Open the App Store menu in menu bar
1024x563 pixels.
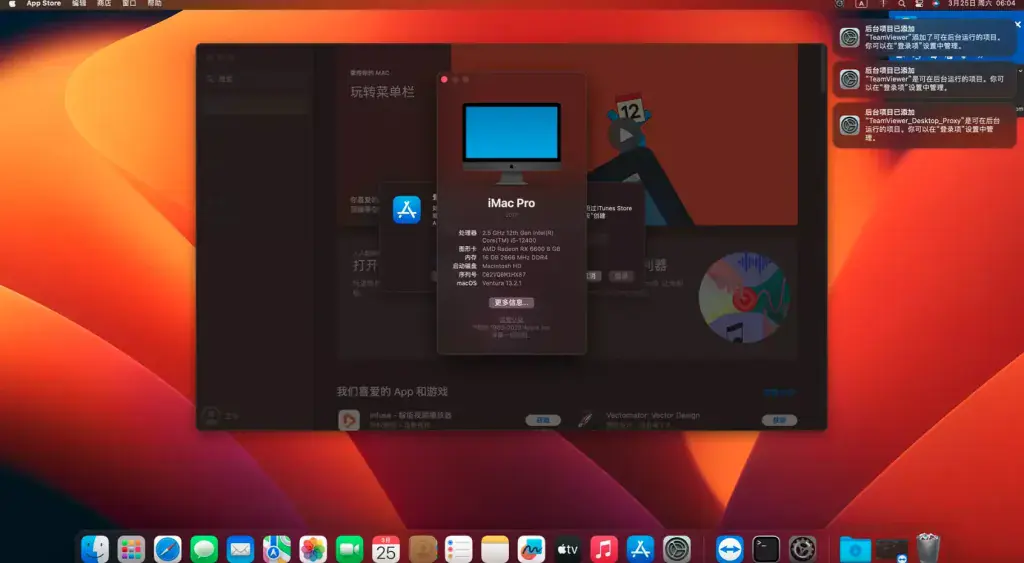click(44, 3)
